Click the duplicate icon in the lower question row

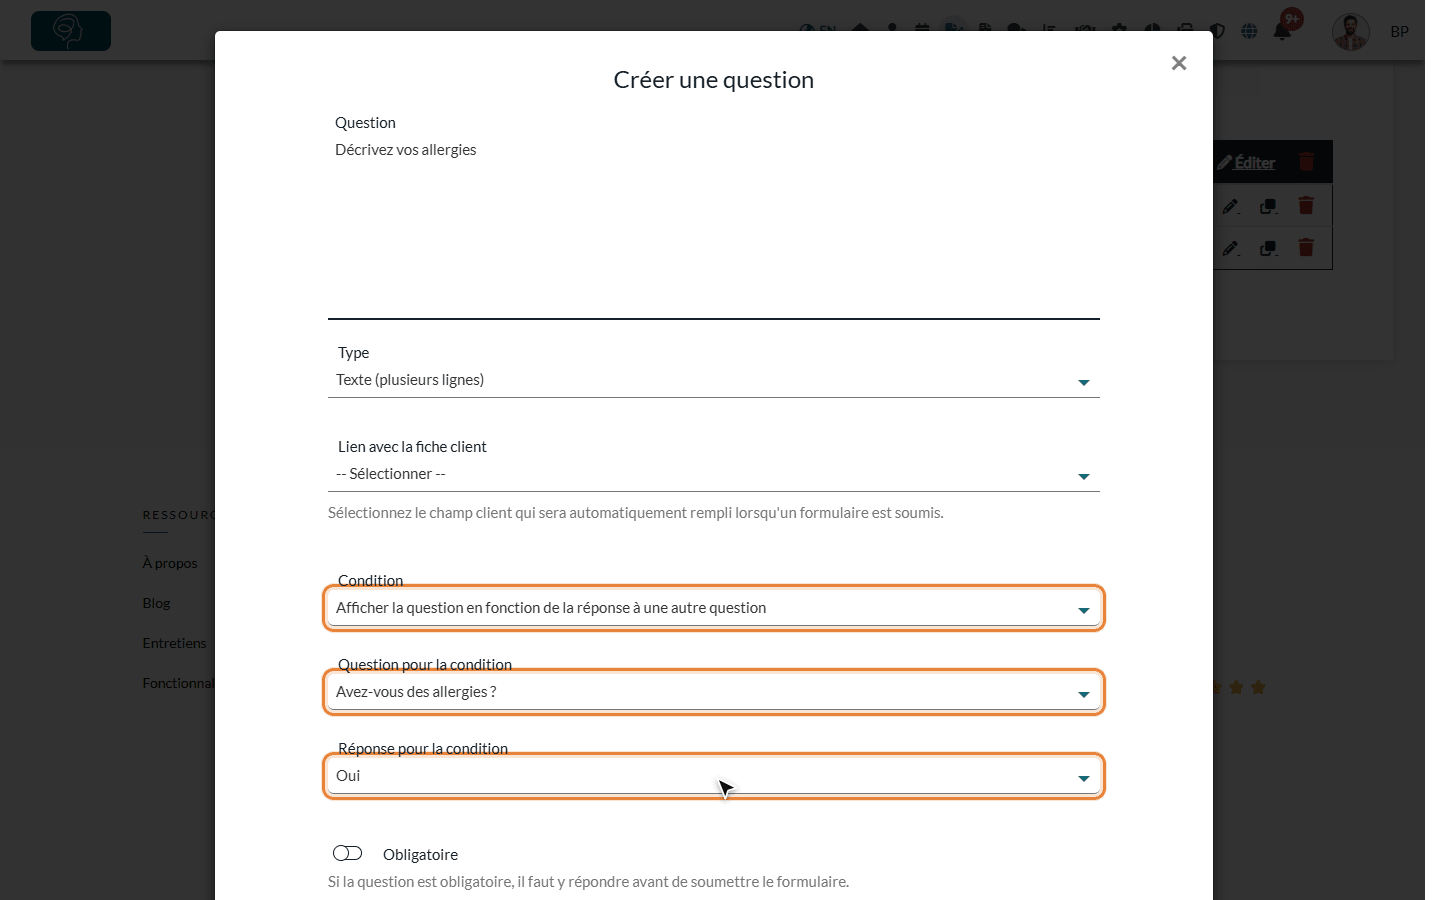tap(1268, 248)
